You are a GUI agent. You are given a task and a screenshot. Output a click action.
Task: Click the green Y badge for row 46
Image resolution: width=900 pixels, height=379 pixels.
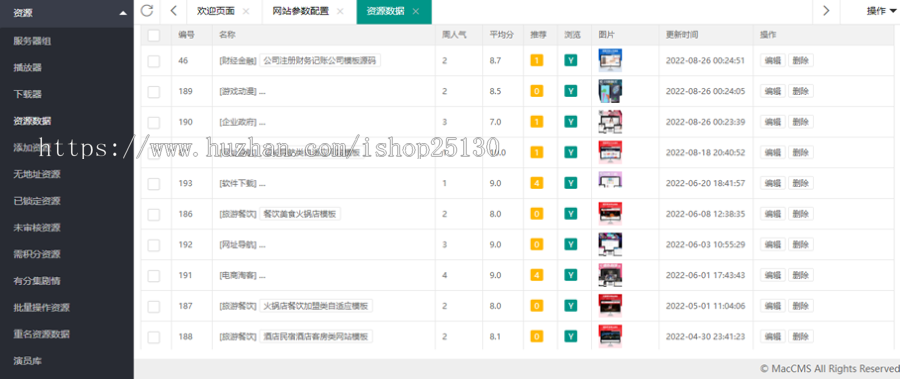coord(571,60)
